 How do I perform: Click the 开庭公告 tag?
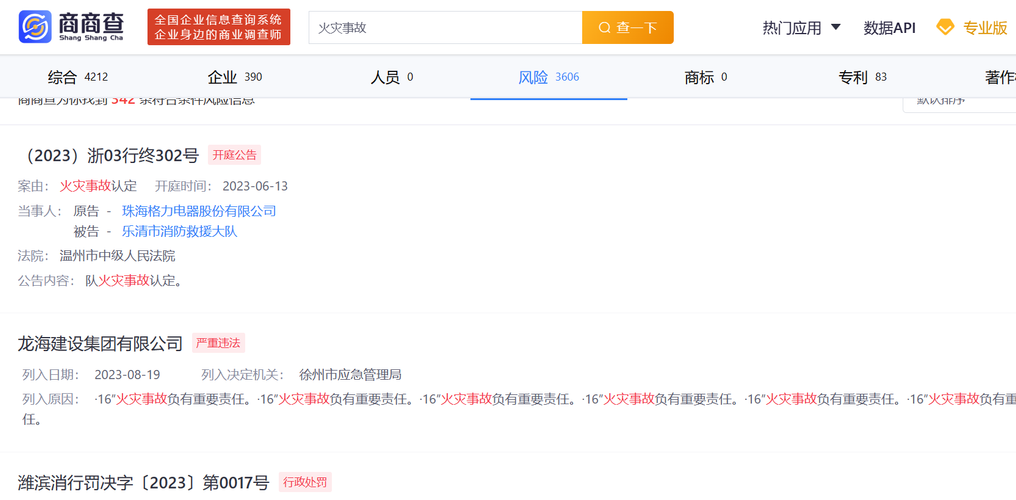235,155
